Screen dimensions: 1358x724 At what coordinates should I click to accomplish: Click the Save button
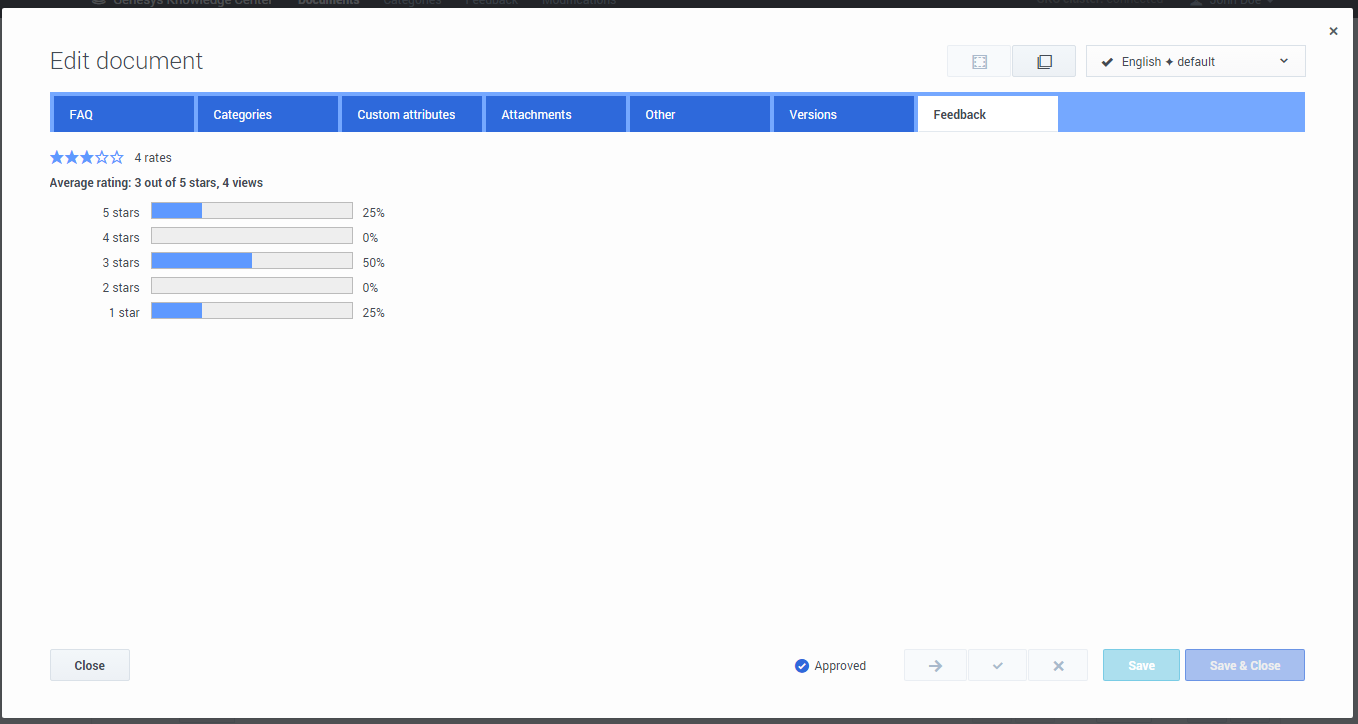[x=1141, y=666]
